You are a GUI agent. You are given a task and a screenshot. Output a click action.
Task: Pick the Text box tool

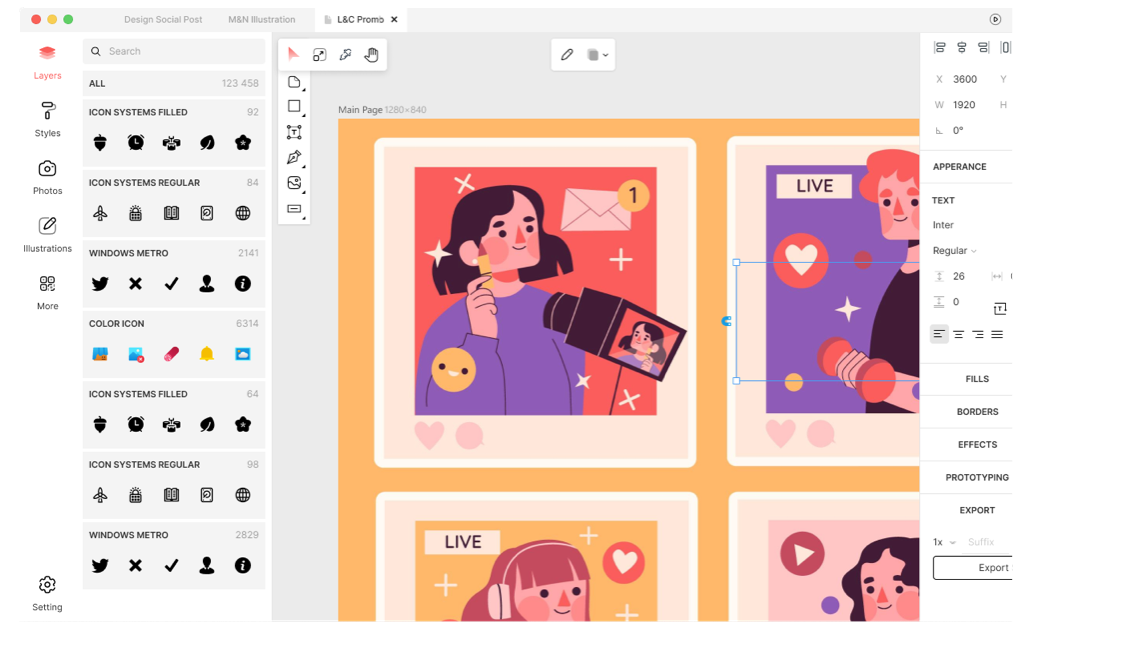(x=294, y=132)
